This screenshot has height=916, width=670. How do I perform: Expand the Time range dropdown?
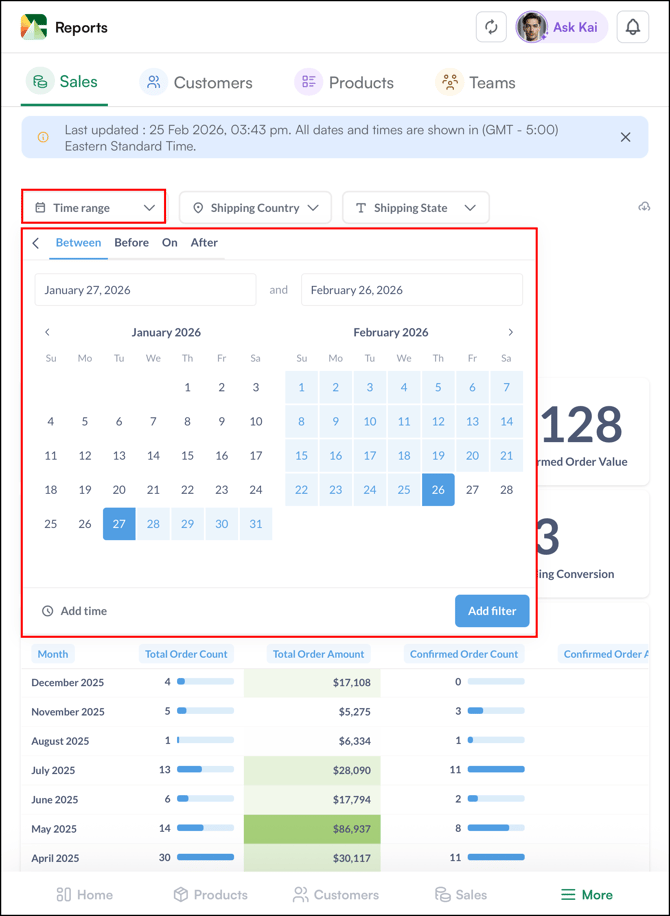tap(94, 208)
